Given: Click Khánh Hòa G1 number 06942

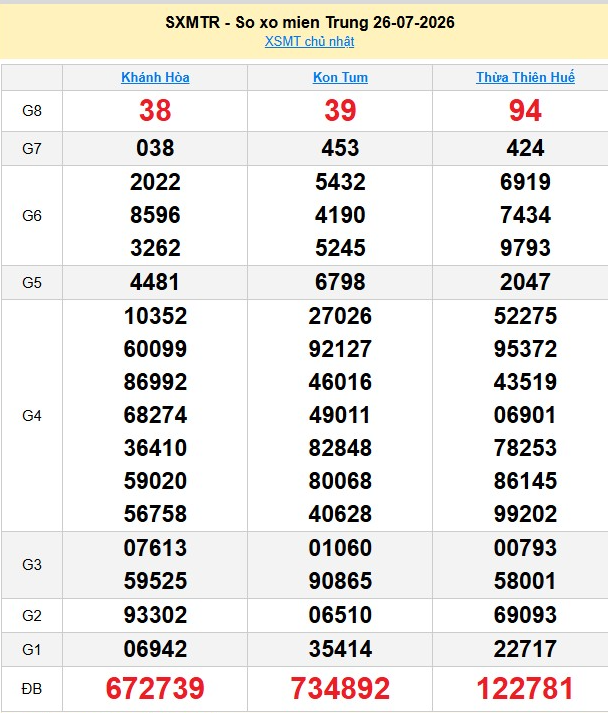Looking at the screenshot, I should 155,649.
